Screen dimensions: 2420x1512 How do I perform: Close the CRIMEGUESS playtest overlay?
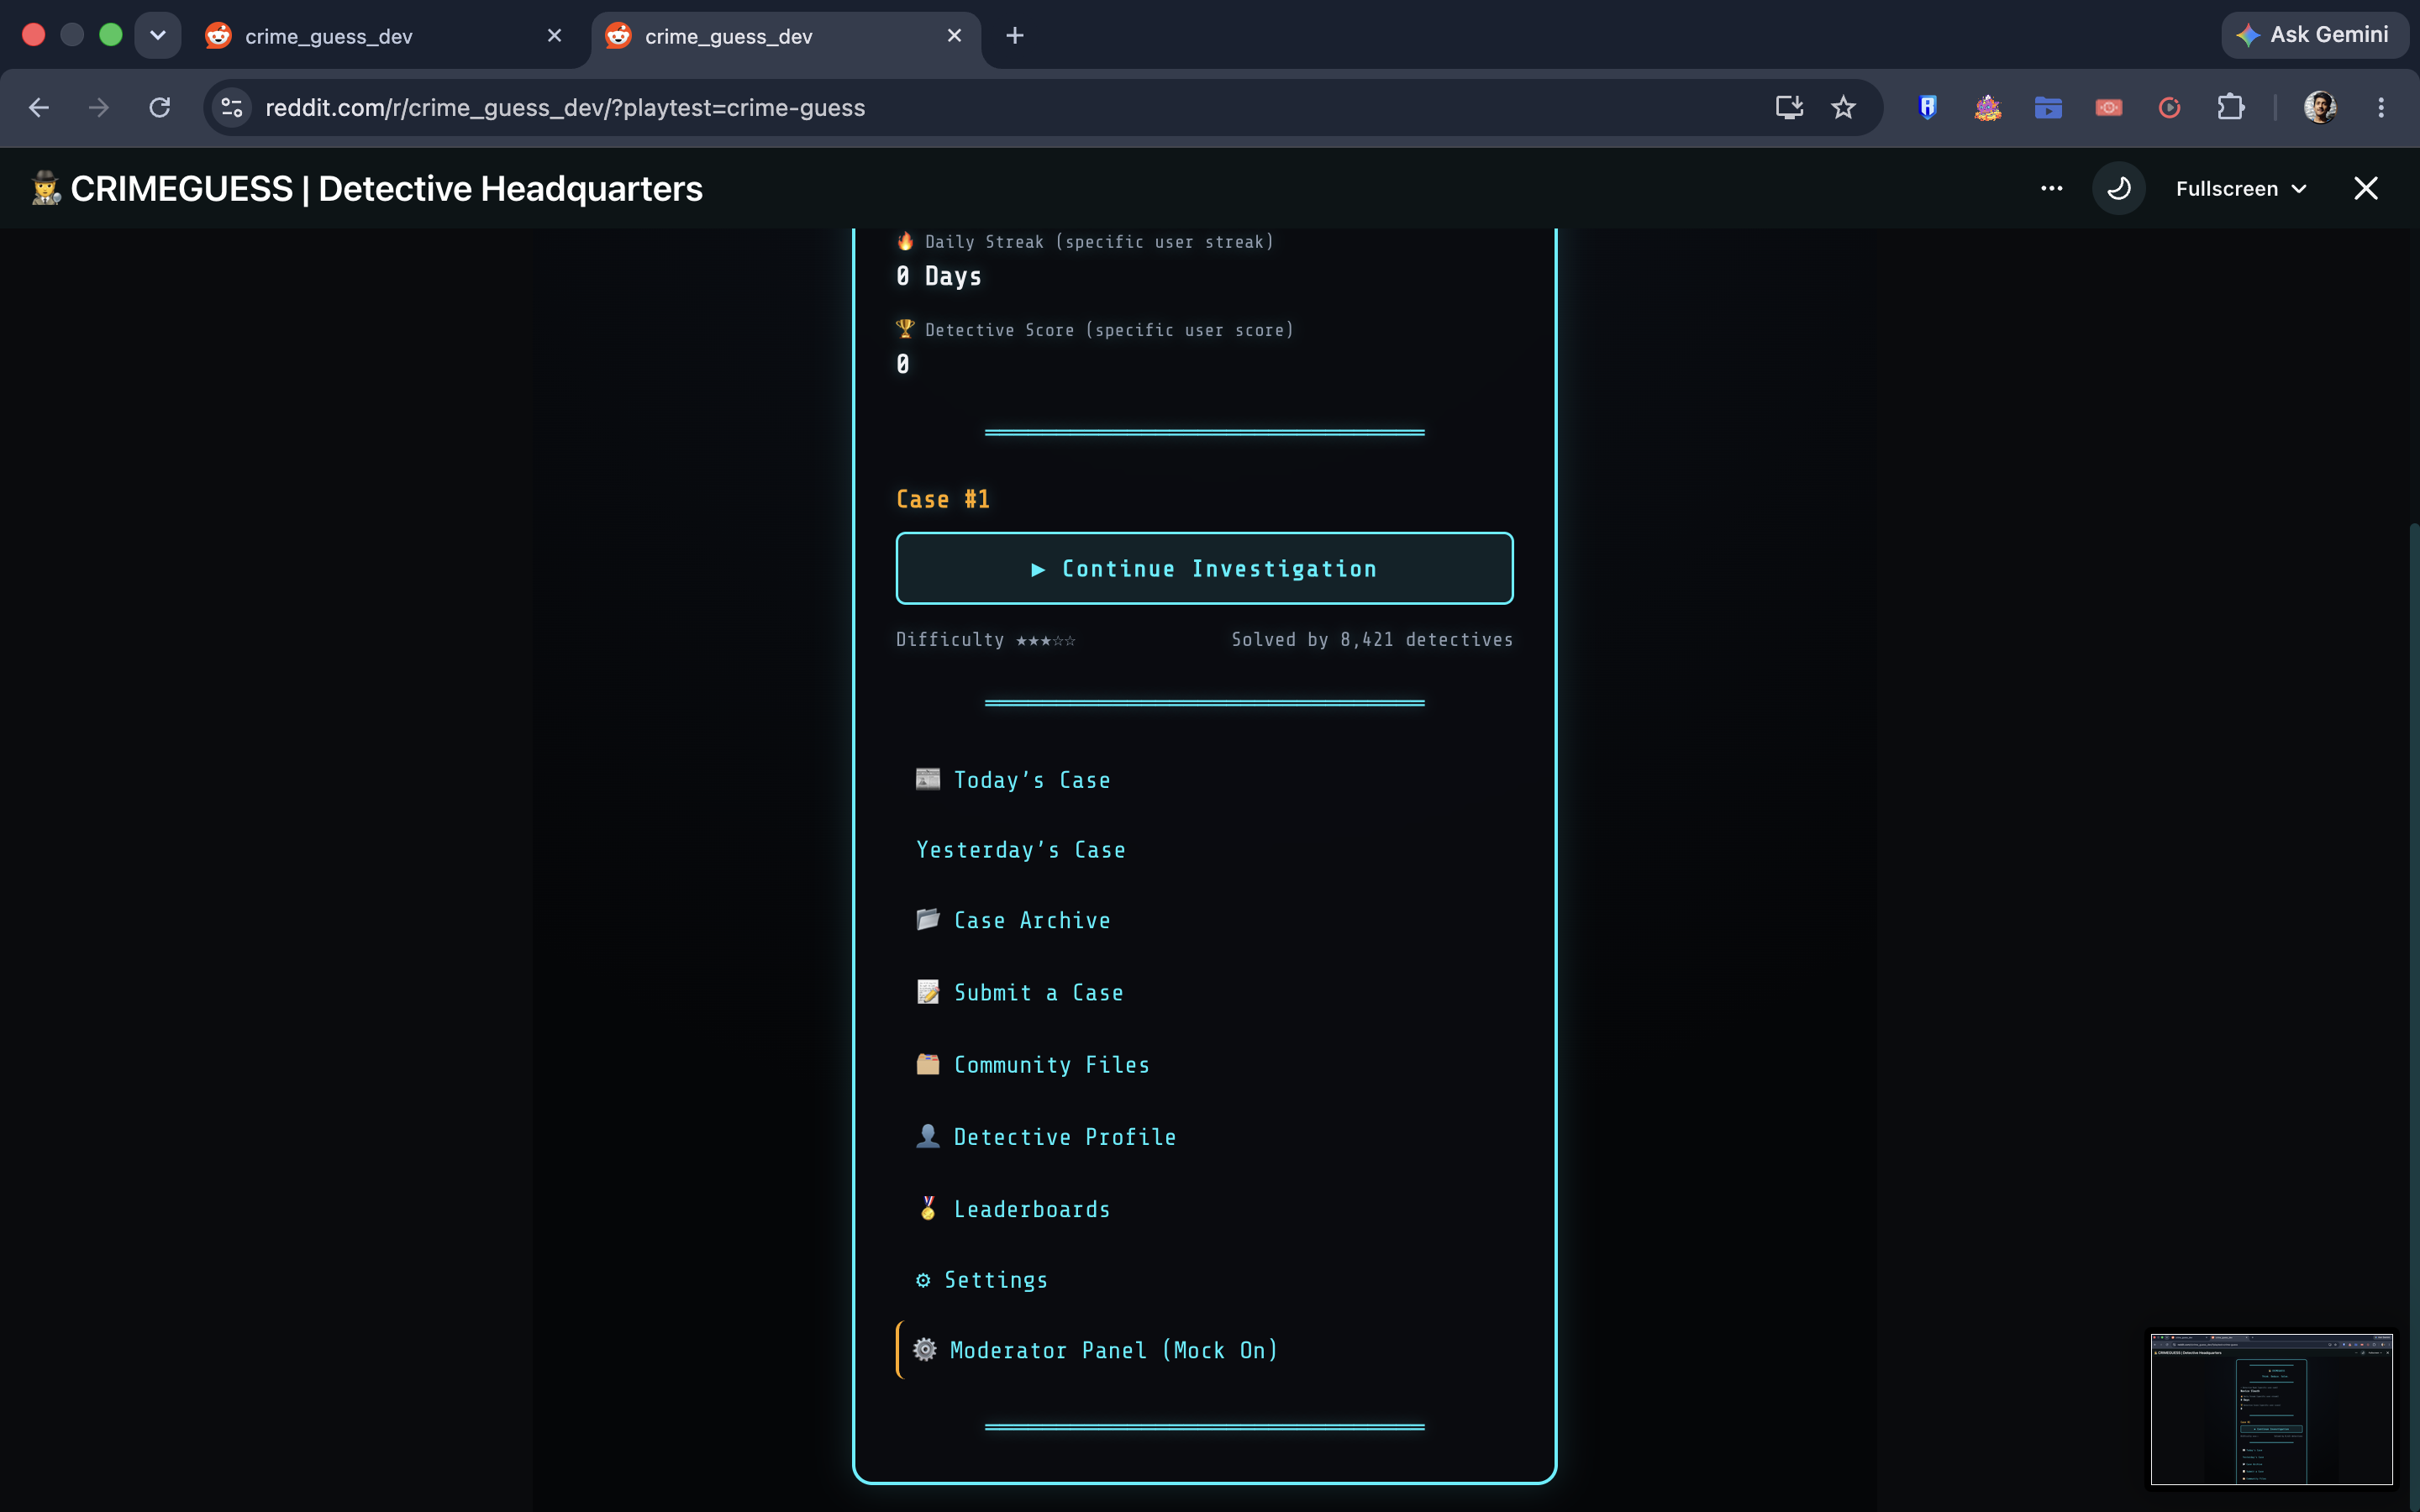point(2365,188)
